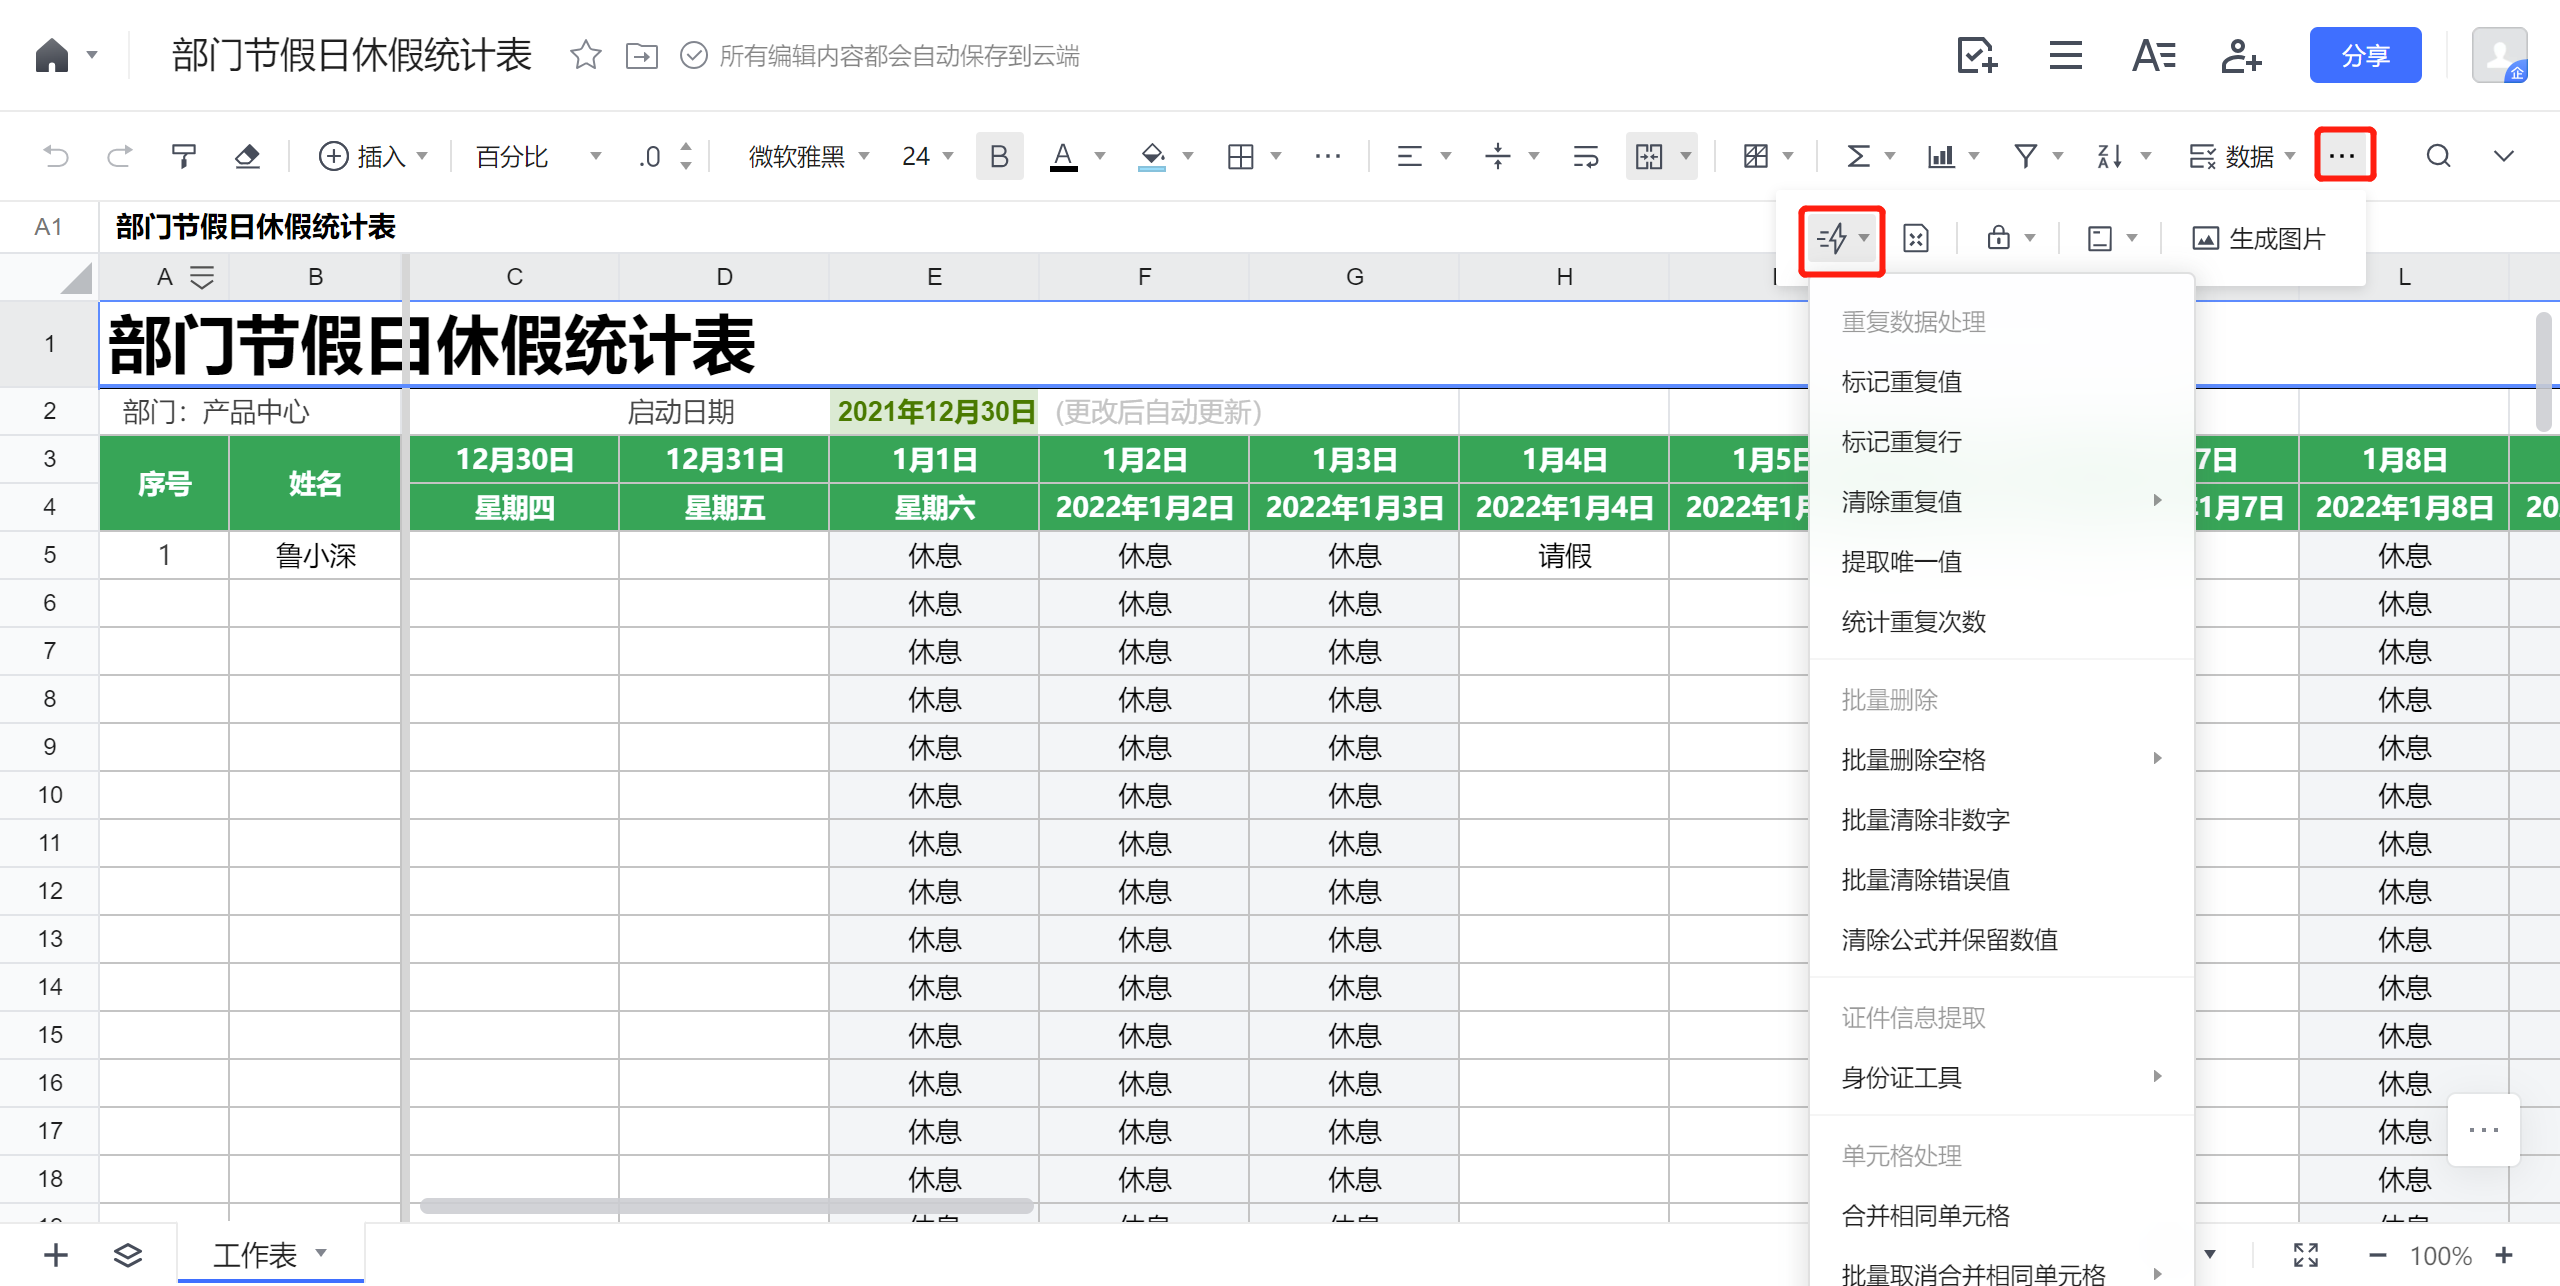This screenshot has width=2560, height=1286.
Task: Select 标记重复值 menu item
Action: [1901, 382]
